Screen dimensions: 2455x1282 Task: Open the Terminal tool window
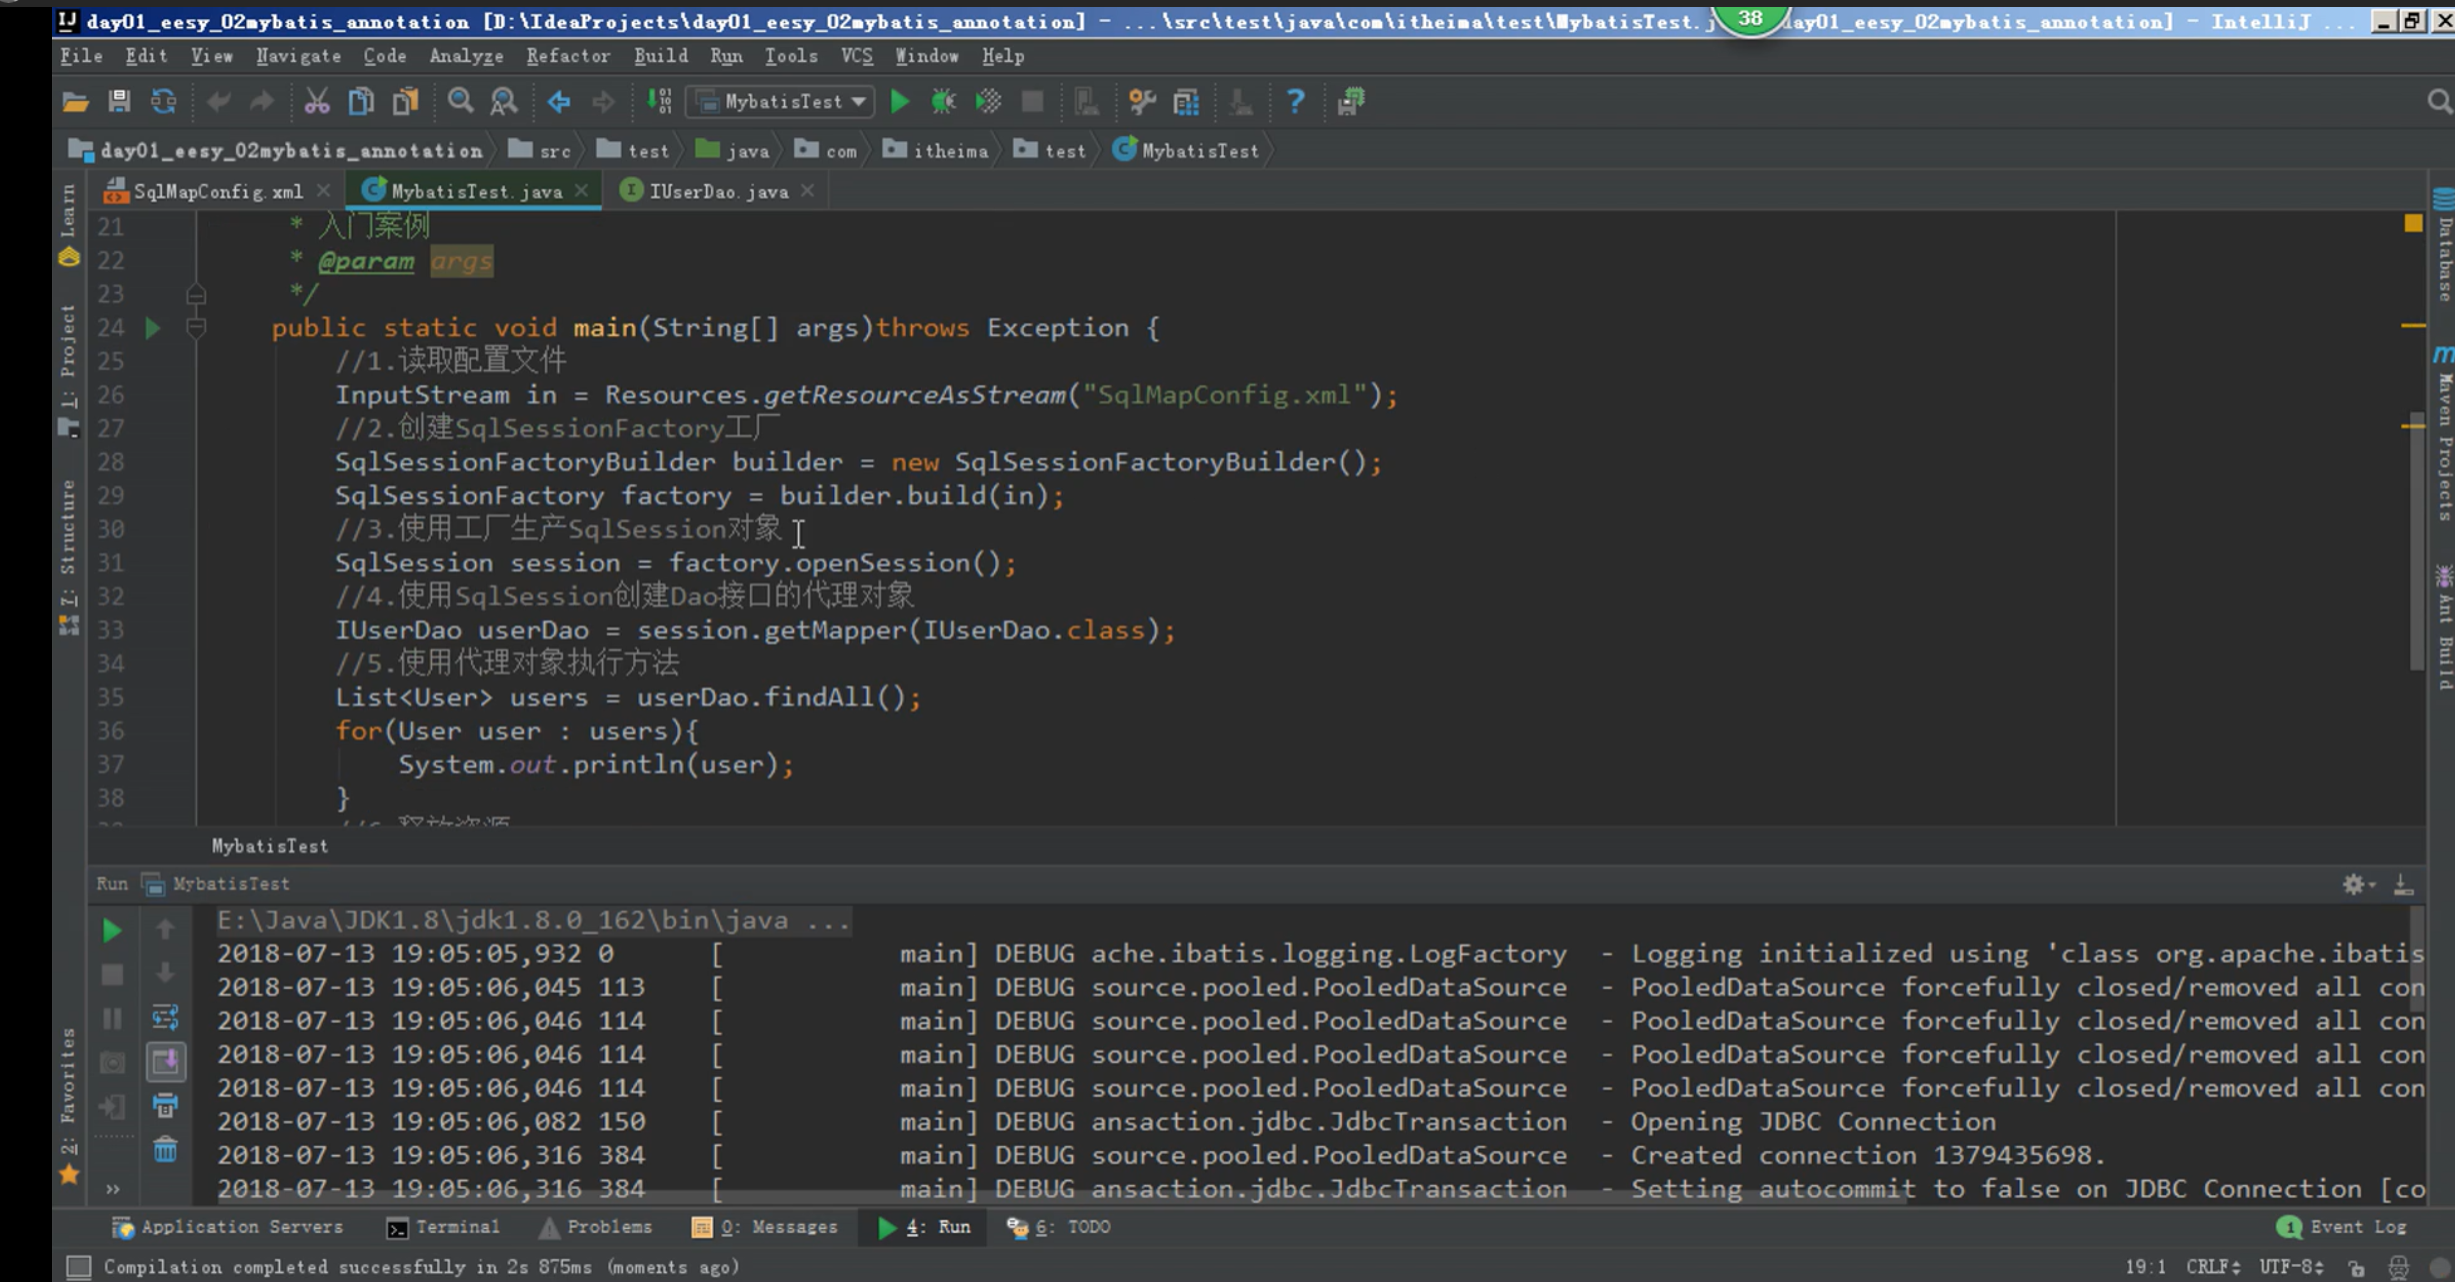[443, 1227]
